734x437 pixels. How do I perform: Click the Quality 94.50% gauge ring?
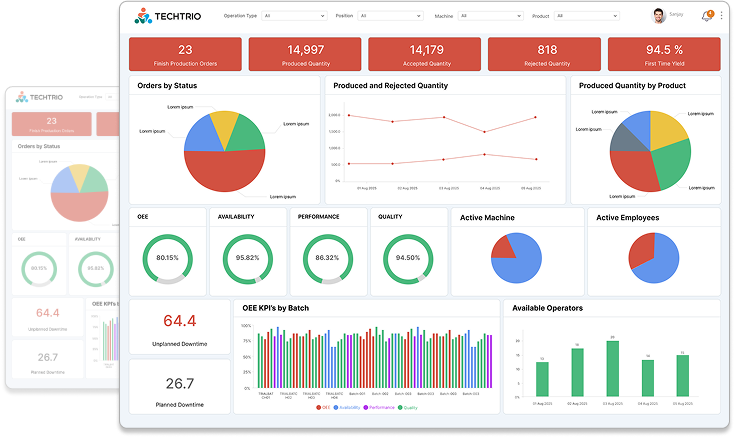pos(407,257)
